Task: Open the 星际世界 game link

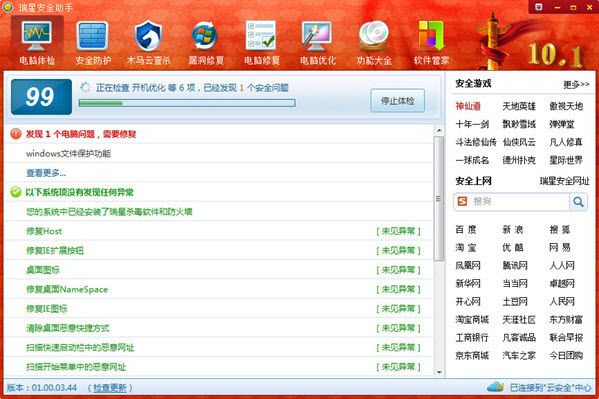Action: click(566, 160)
